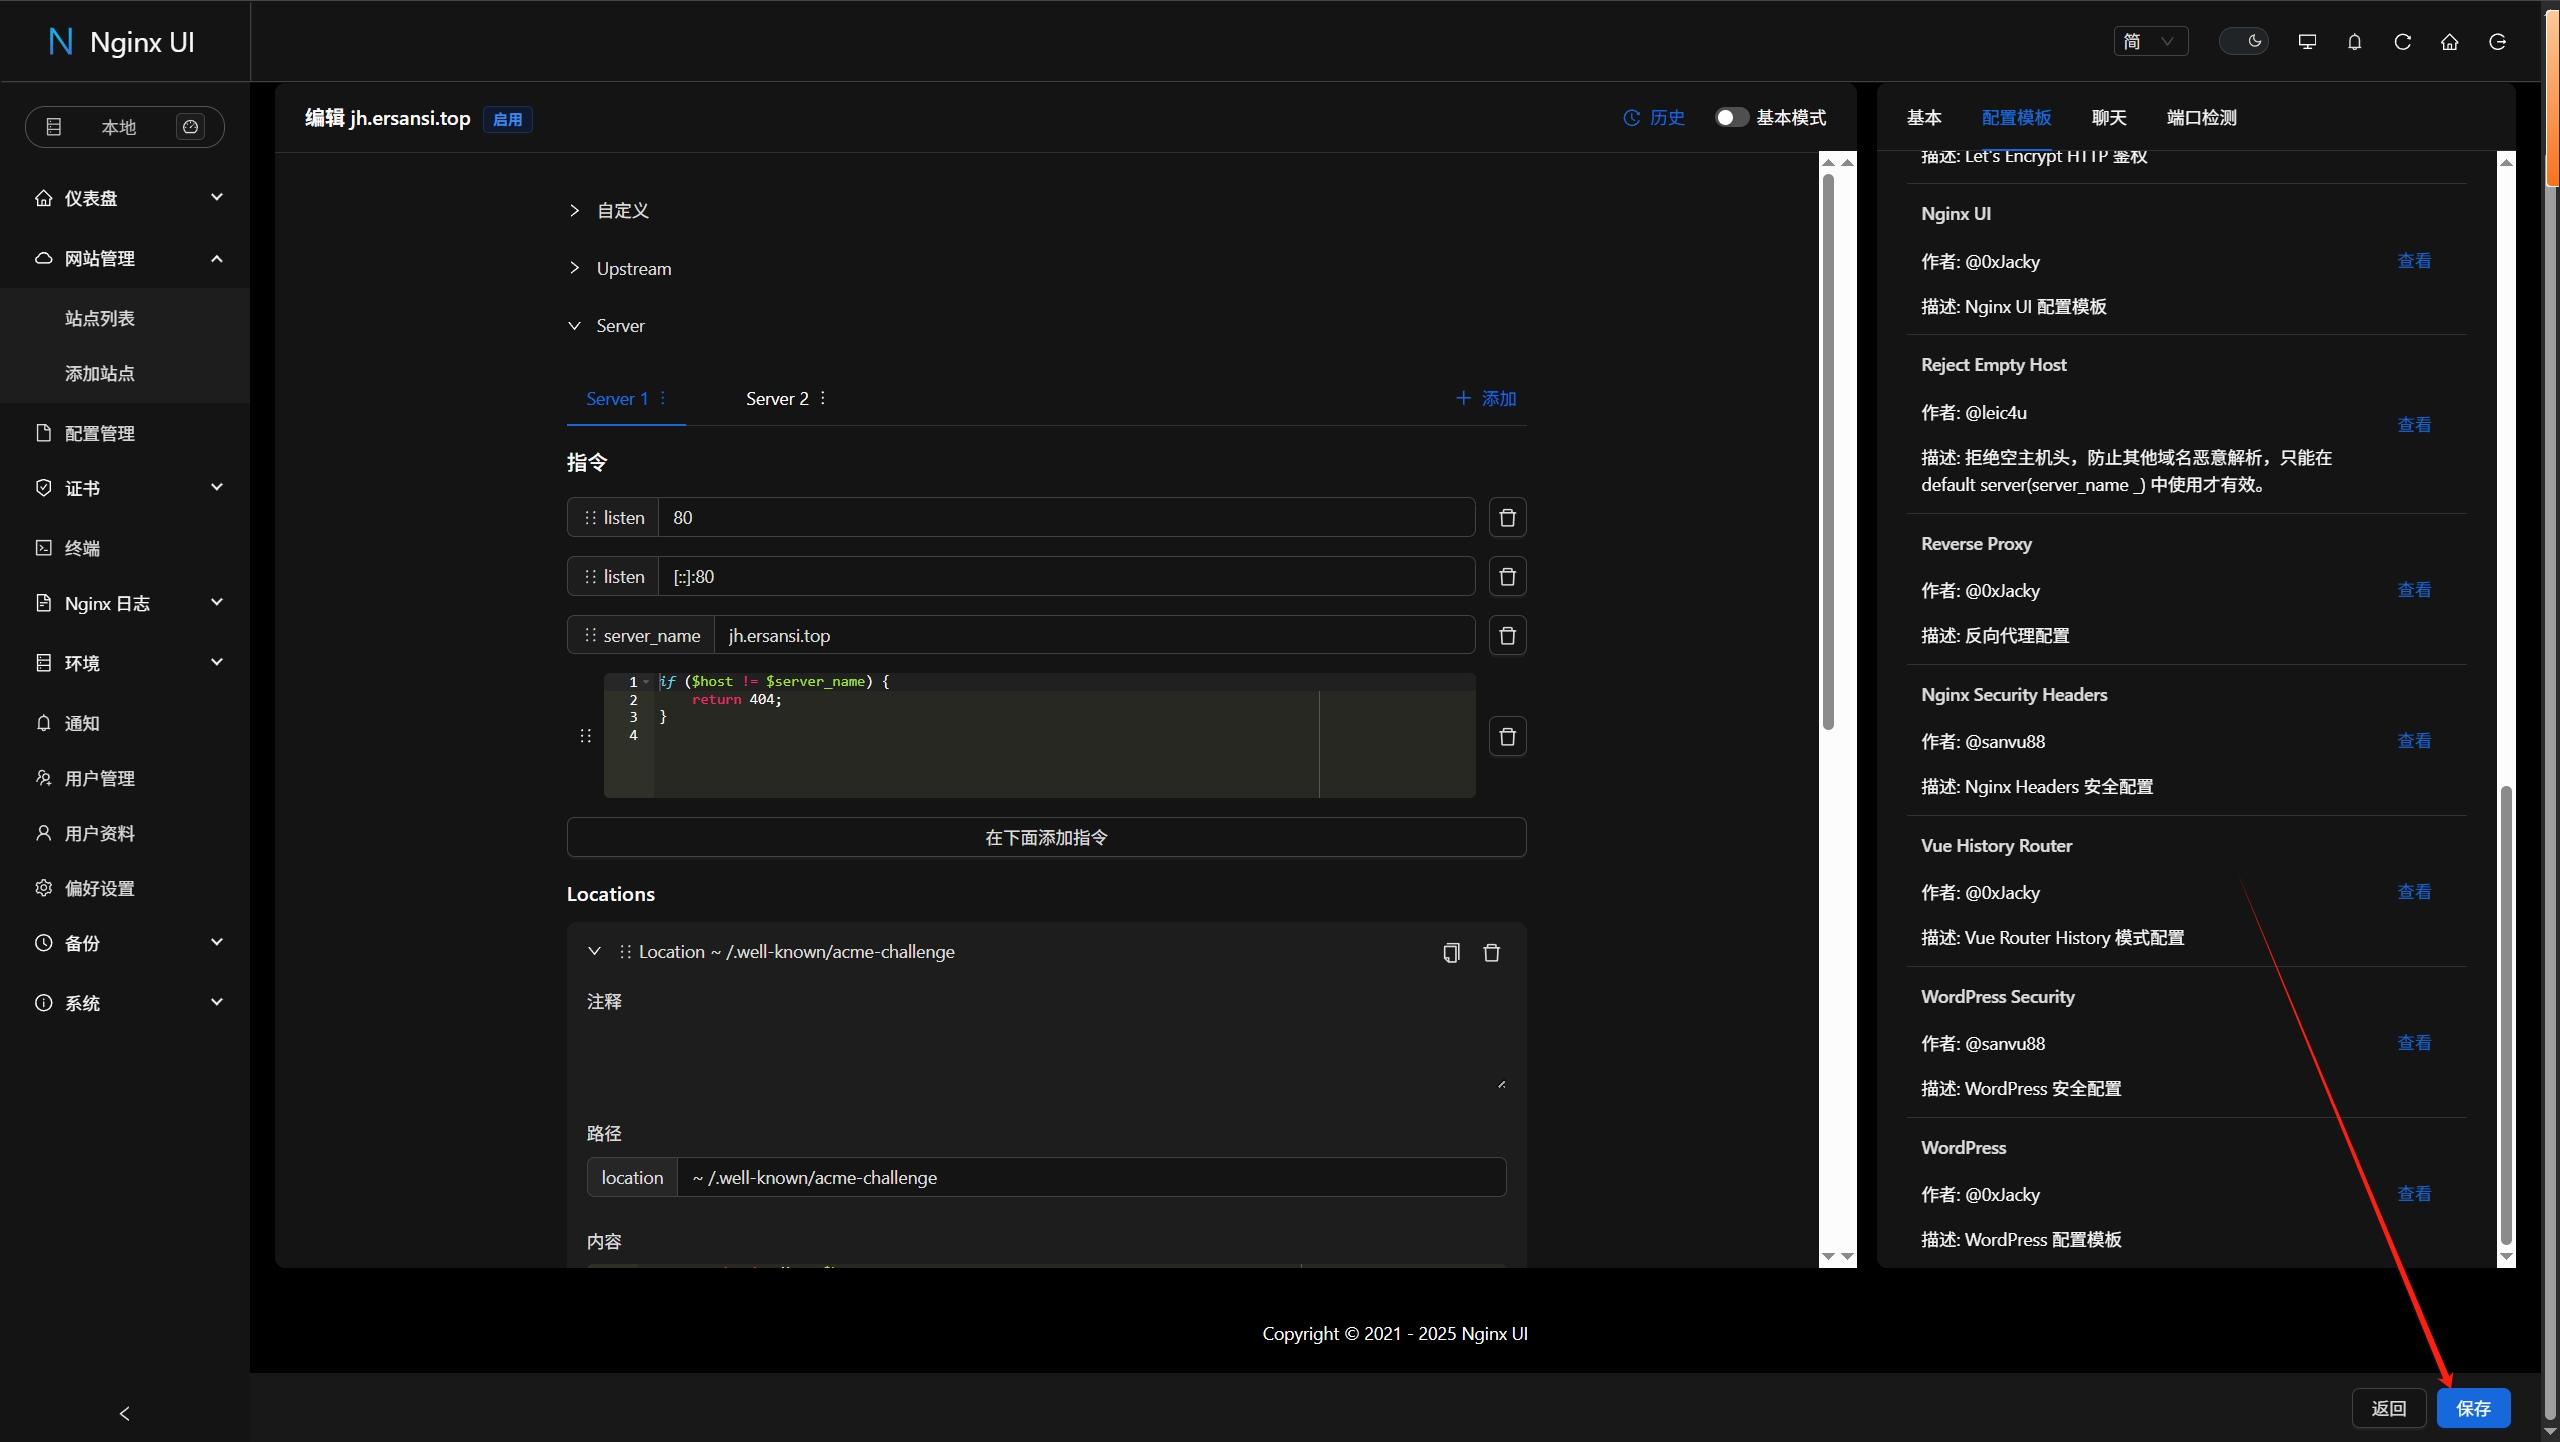Click the logout icon in header
The image size is (2560, 1442).
(x=2497, y=41)
